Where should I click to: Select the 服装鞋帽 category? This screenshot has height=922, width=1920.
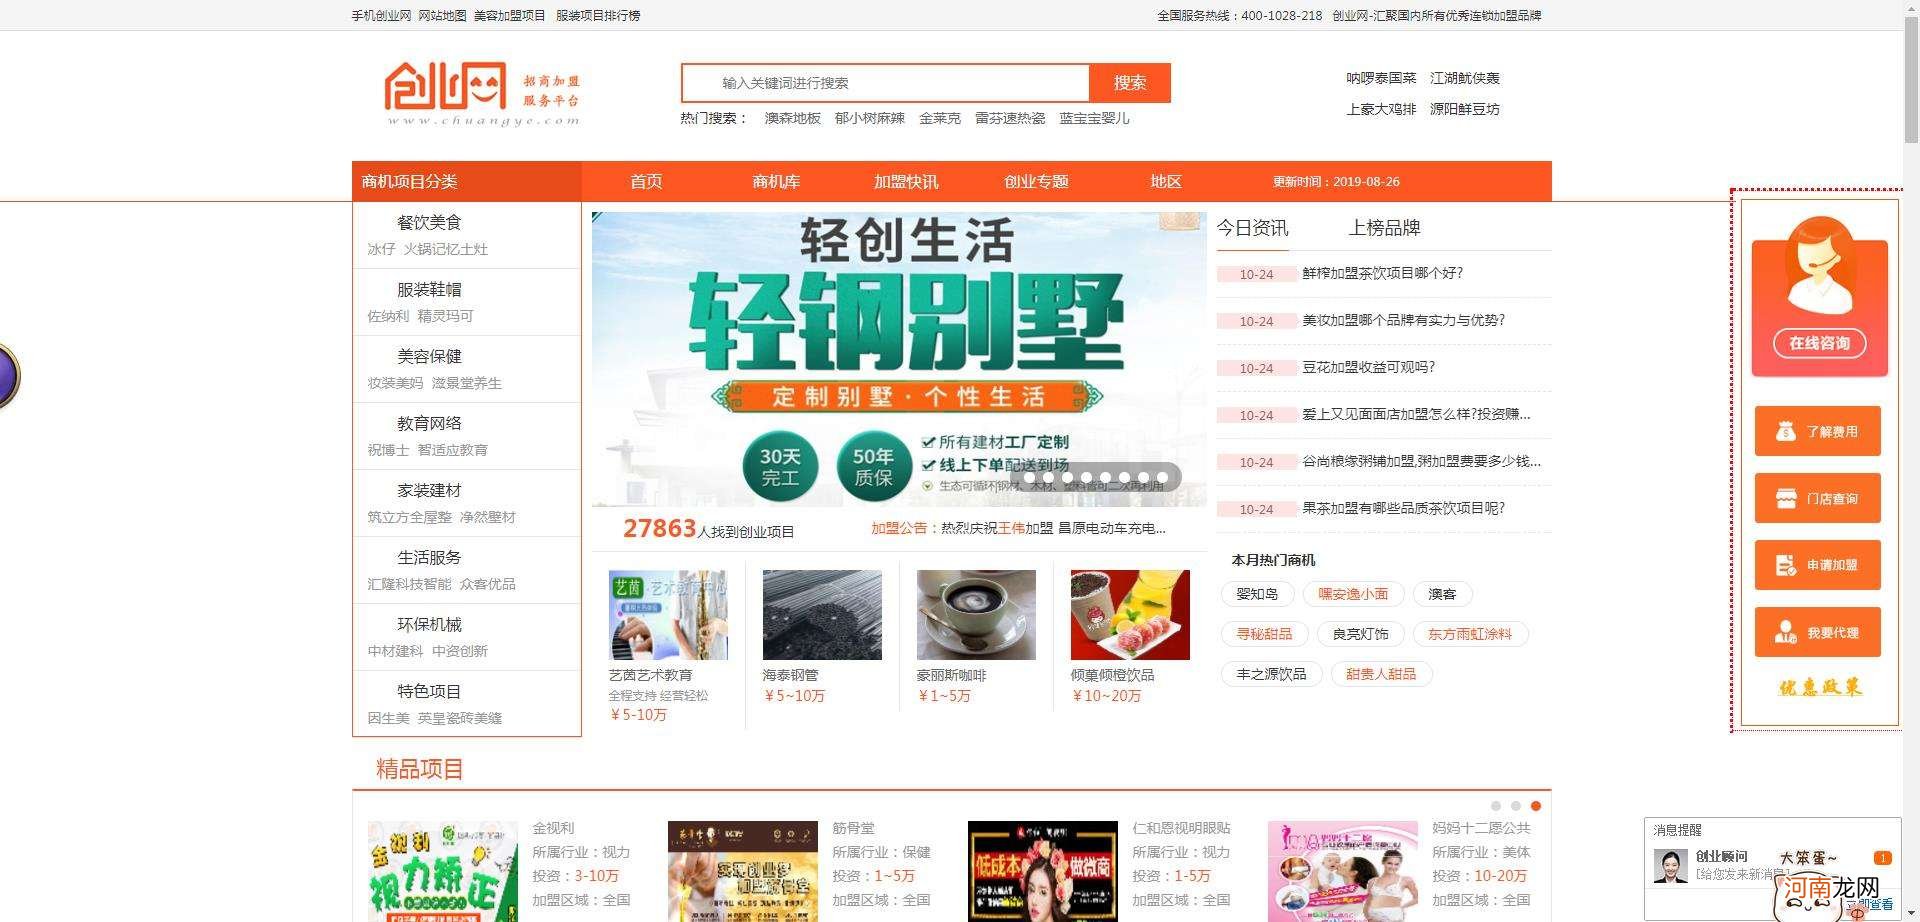[x=429, y=289]
